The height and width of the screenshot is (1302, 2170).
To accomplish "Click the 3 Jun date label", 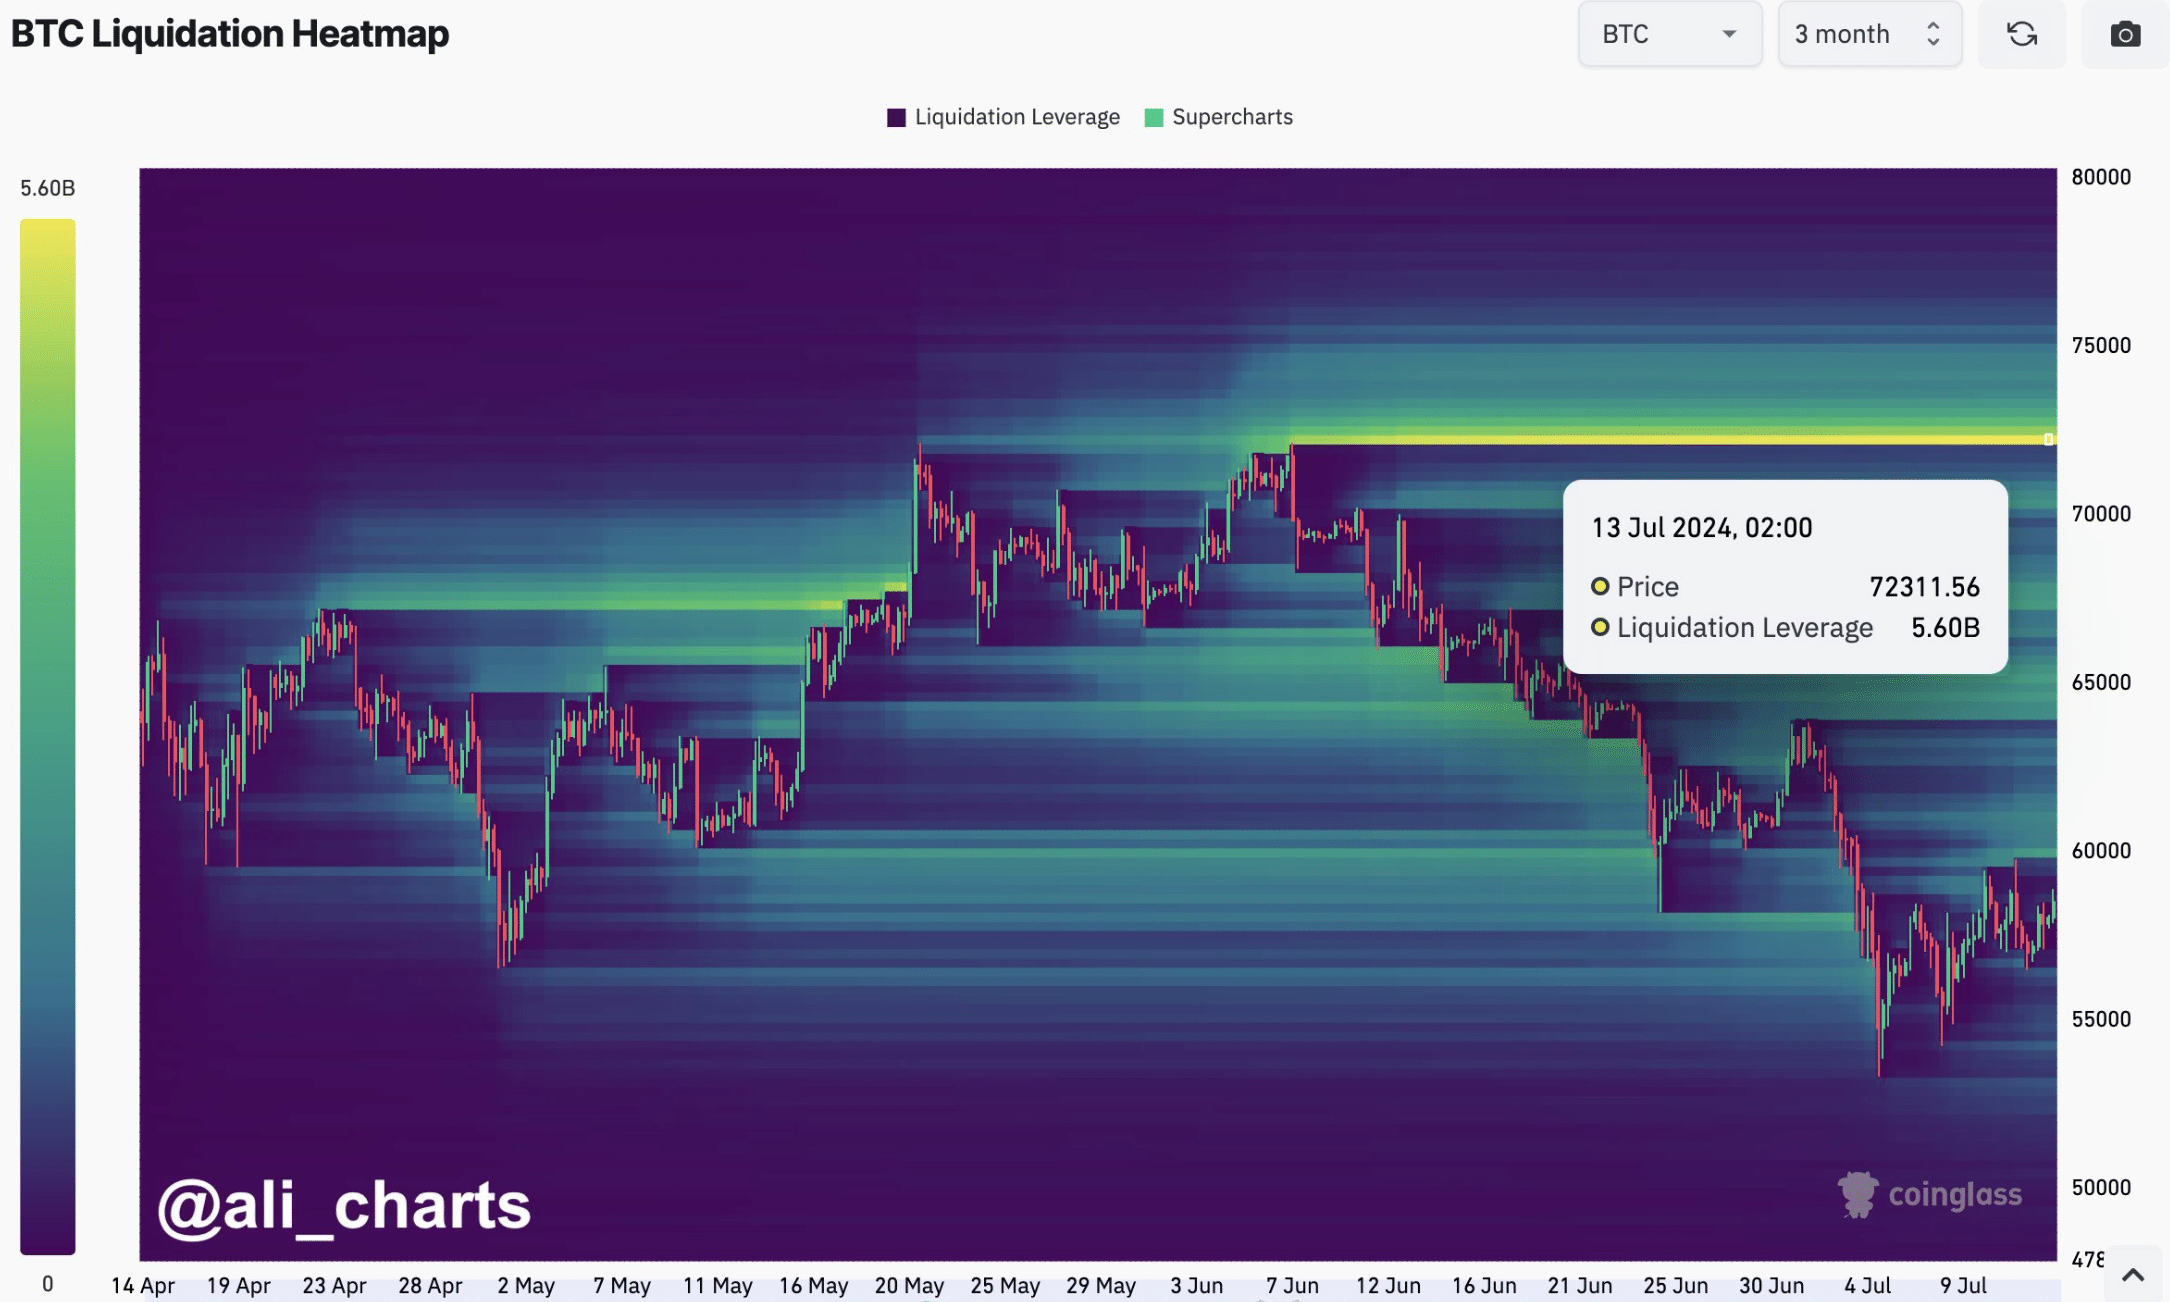I will [x=1197, y=1286].
